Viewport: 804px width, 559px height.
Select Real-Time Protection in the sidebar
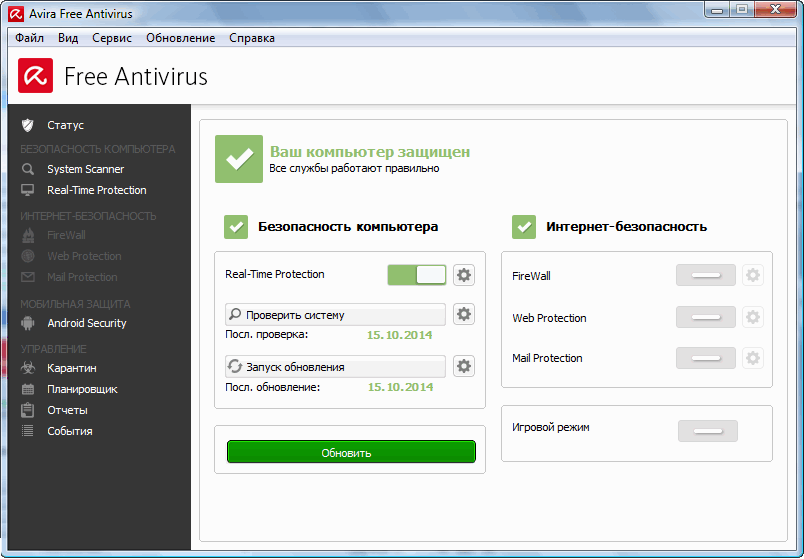(x=98, y=190)
